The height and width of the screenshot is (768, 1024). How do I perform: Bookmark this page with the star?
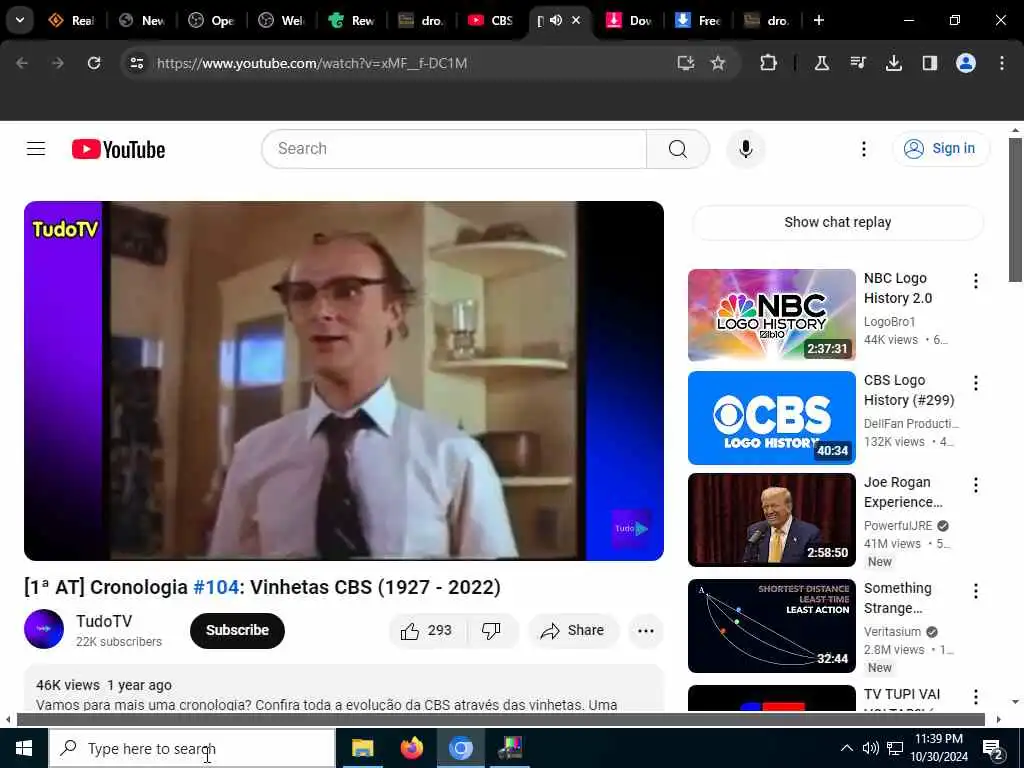click(x=718, y=63)
